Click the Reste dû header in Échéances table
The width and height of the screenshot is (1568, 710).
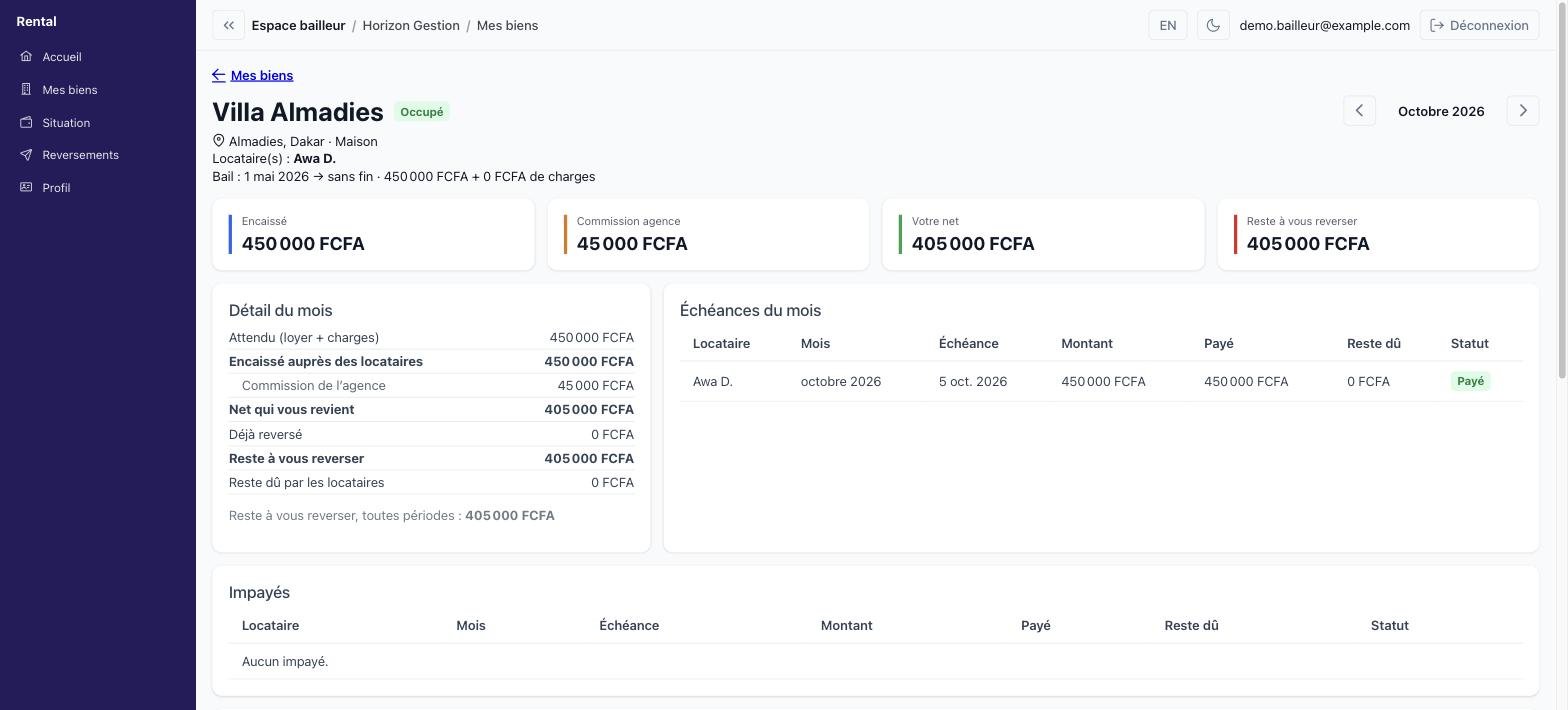[x=1374, y=343]
